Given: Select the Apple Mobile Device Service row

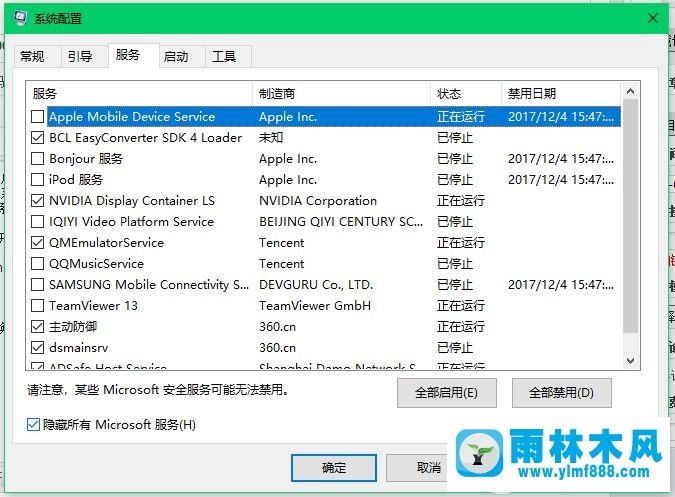Looking at the screenshot, I should coord(334,117).
